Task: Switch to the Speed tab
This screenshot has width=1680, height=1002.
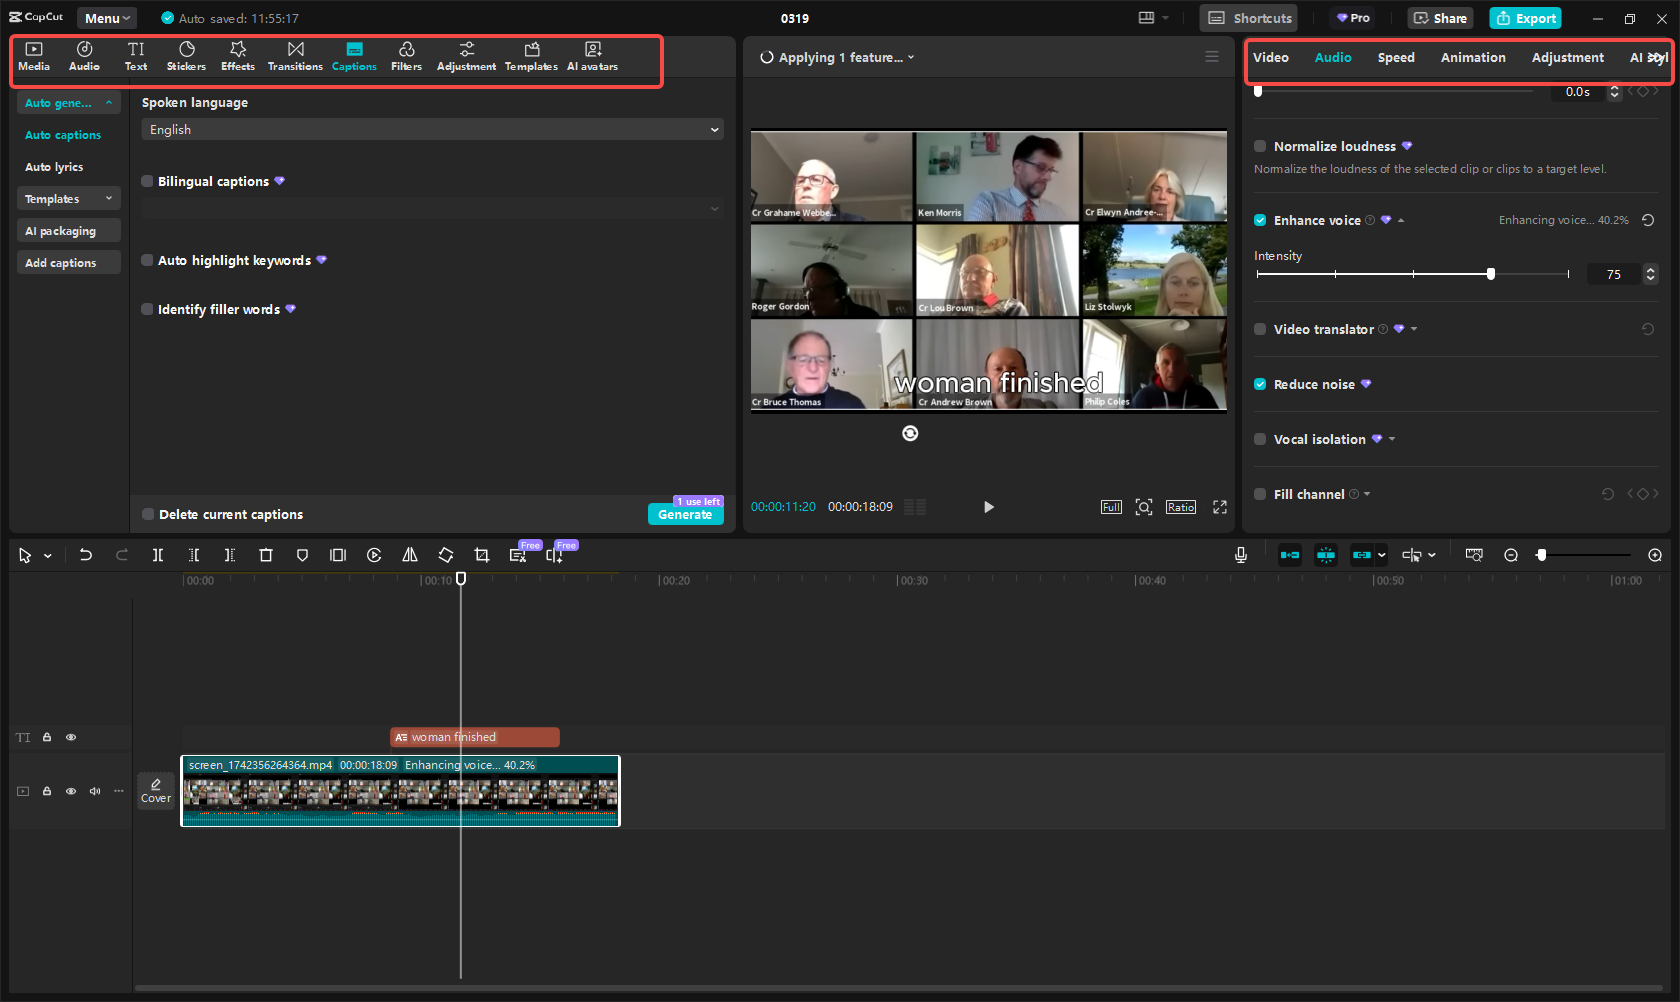Action: point(1395,58)
